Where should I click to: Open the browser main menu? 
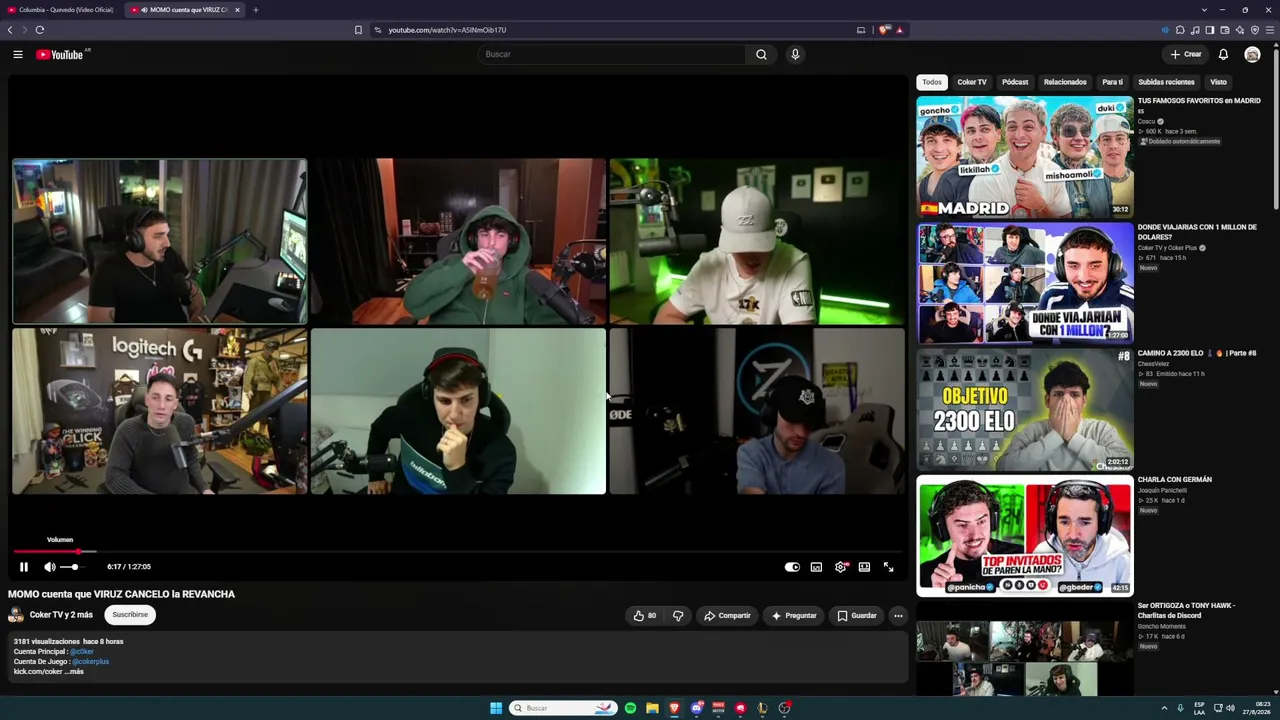coord(1271,30)
